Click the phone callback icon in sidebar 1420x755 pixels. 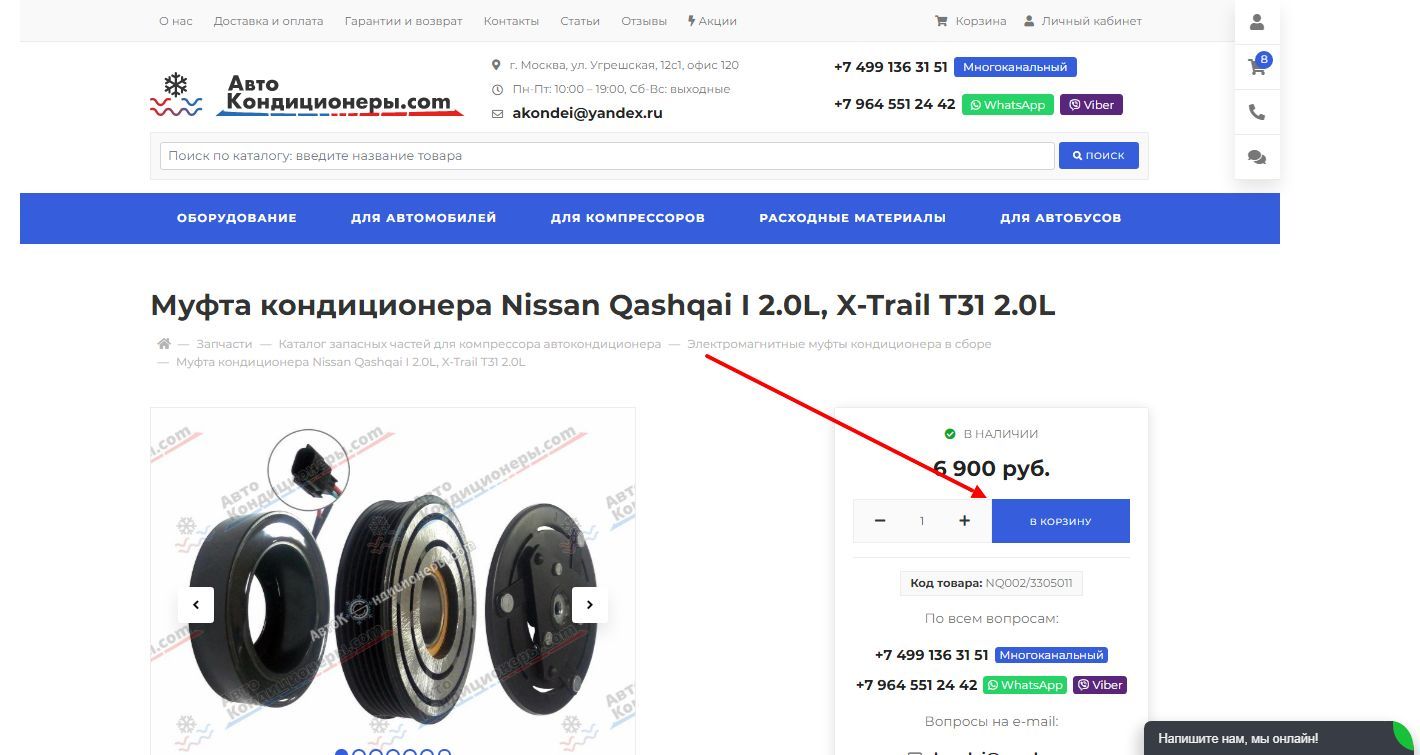pyautogui.click(x=1257, y=112)
